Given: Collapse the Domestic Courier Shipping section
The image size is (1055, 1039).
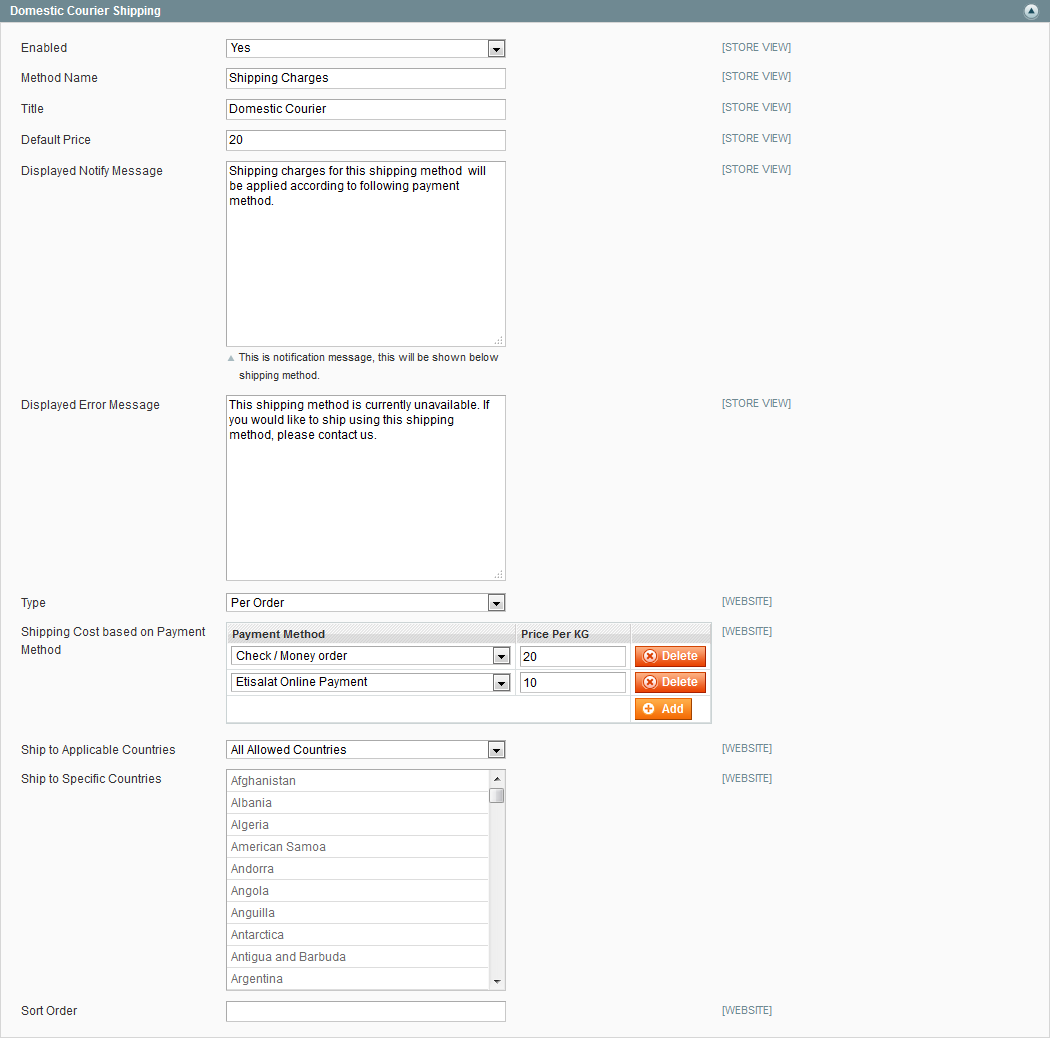Looking at the screenshot, I should pyautogui.click(x=1031, y=11).
